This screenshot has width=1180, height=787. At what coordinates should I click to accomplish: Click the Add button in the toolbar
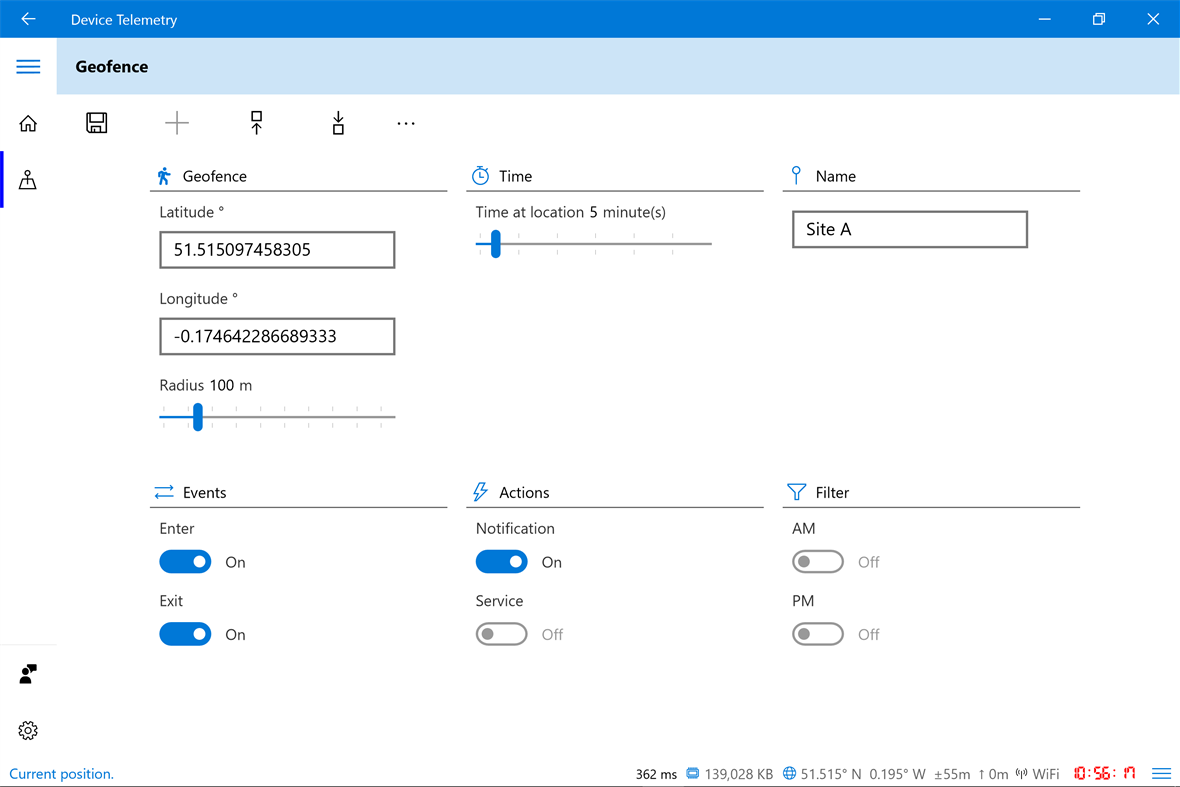[x=176, y=122]
